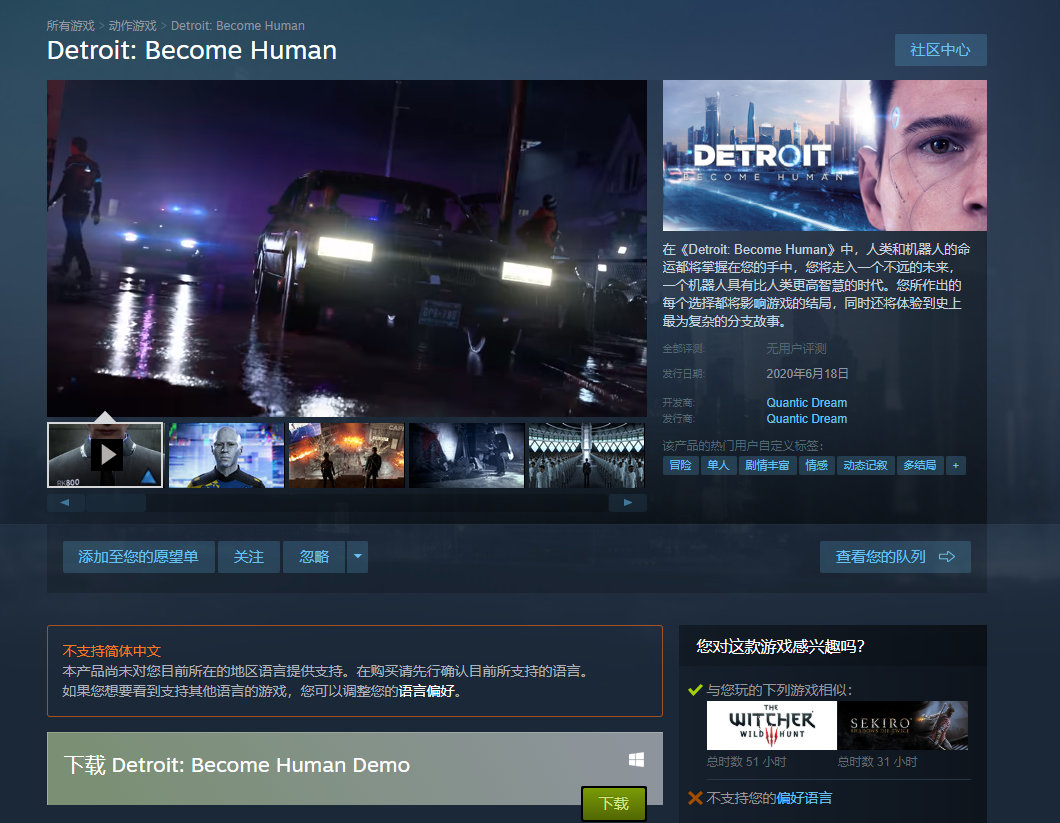Click the 不支持简体中文 warning title

pos(112,651)
